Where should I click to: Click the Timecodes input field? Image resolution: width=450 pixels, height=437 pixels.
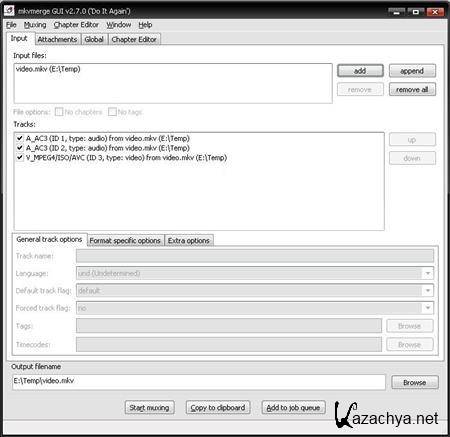pyautogui.click(x=229, y=344)
